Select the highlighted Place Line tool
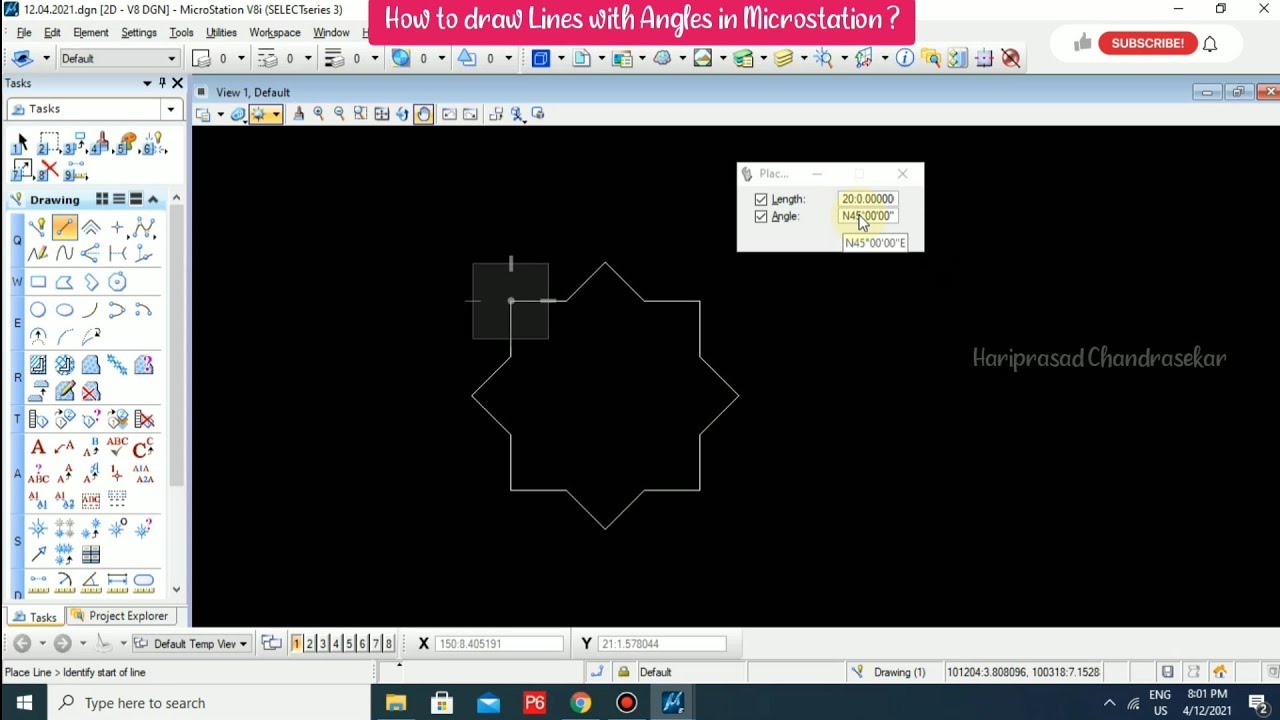The width and height of the screenshot is (1280, 720). tap(65, 228)
